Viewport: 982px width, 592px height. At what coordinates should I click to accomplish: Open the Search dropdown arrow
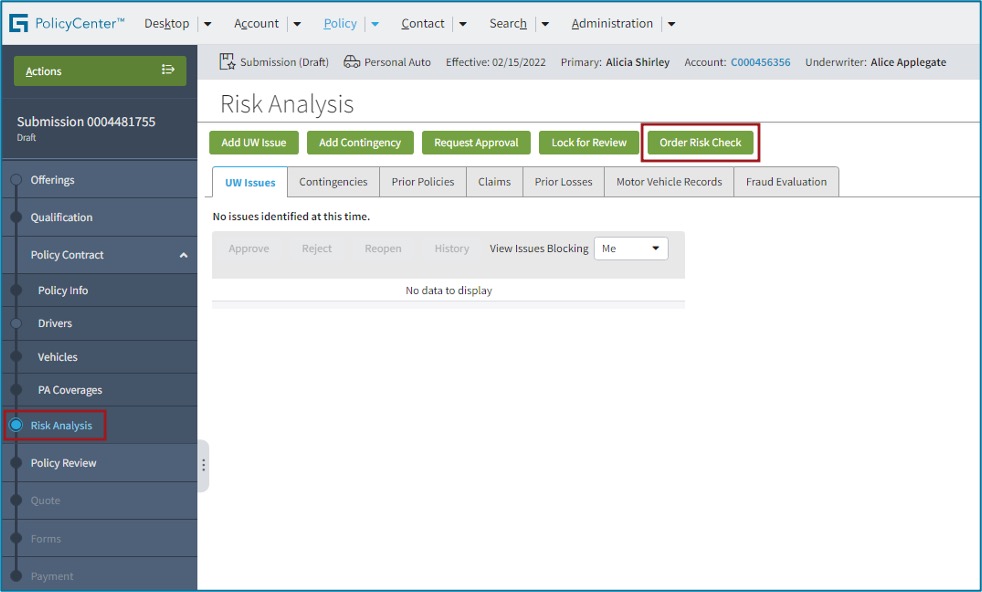click(545, 23)
